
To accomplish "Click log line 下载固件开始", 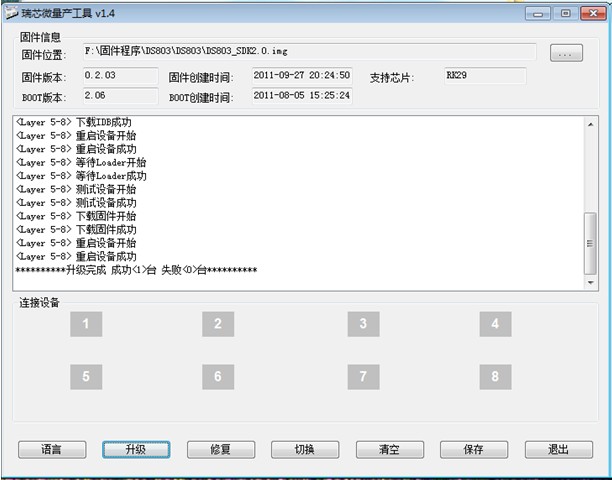I will click(x=76, y=216).
